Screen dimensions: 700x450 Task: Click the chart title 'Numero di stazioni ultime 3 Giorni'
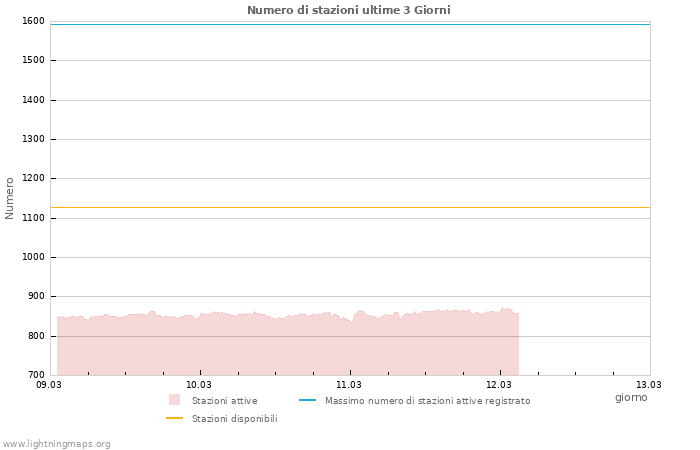click(348, 10)
